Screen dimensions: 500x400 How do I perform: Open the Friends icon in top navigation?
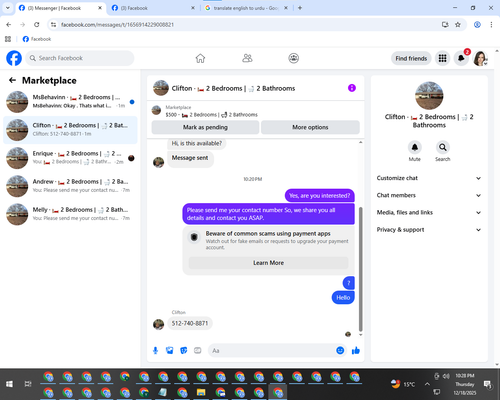(247, 58)
